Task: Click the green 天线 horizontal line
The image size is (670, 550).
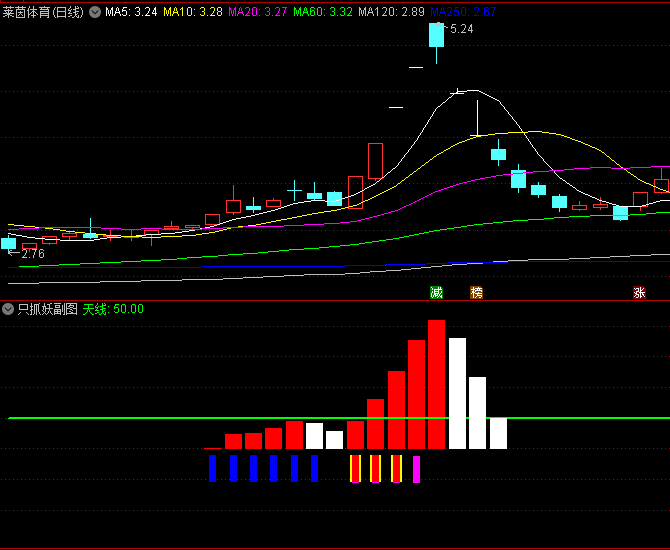Action: coord(339,418)
